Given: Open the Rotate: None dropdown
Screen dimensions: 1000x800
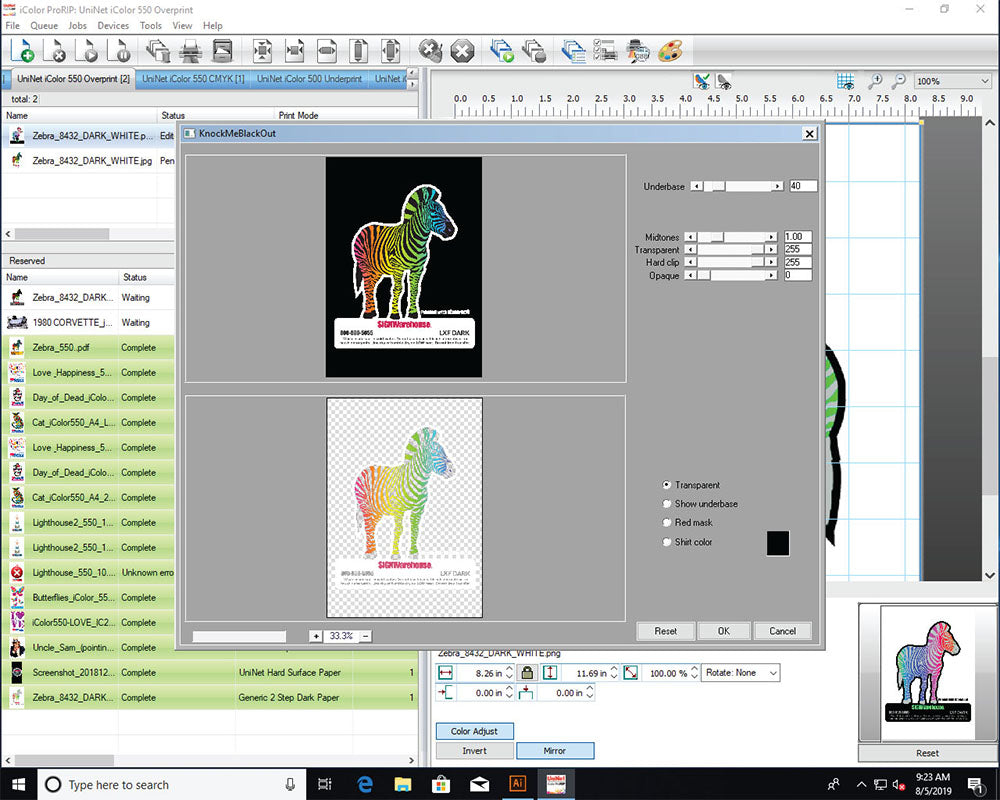Looking at the screenshot, I should (740, 672).
